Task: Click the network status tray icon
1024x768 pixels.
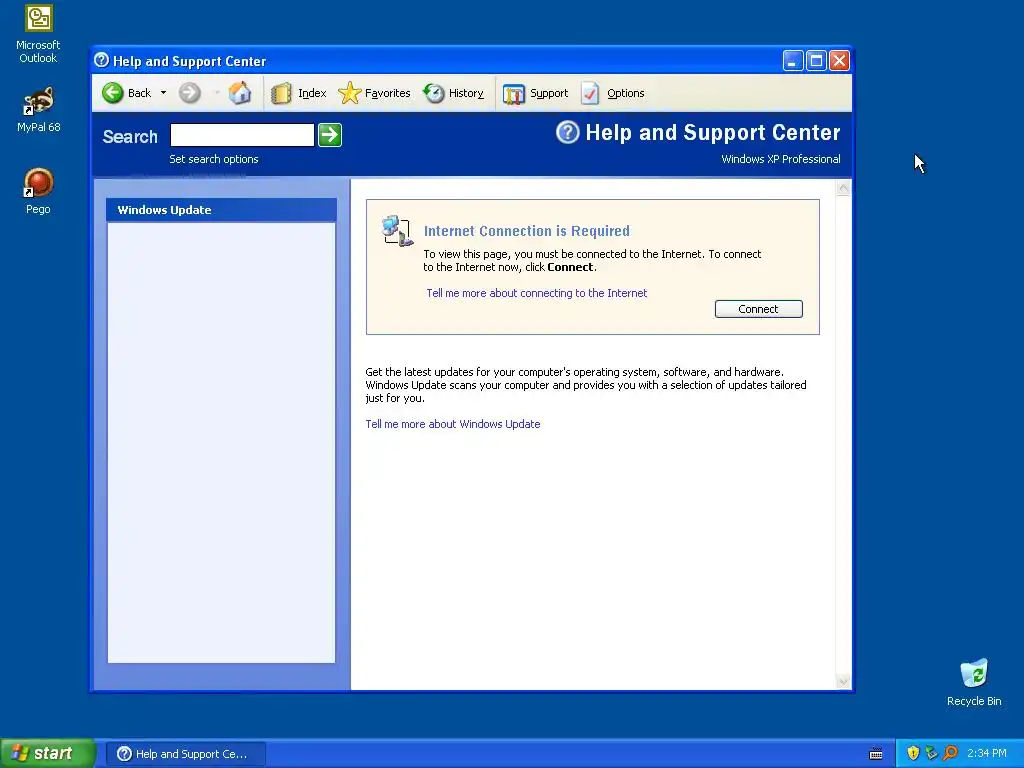Action: tap(931, 753)
